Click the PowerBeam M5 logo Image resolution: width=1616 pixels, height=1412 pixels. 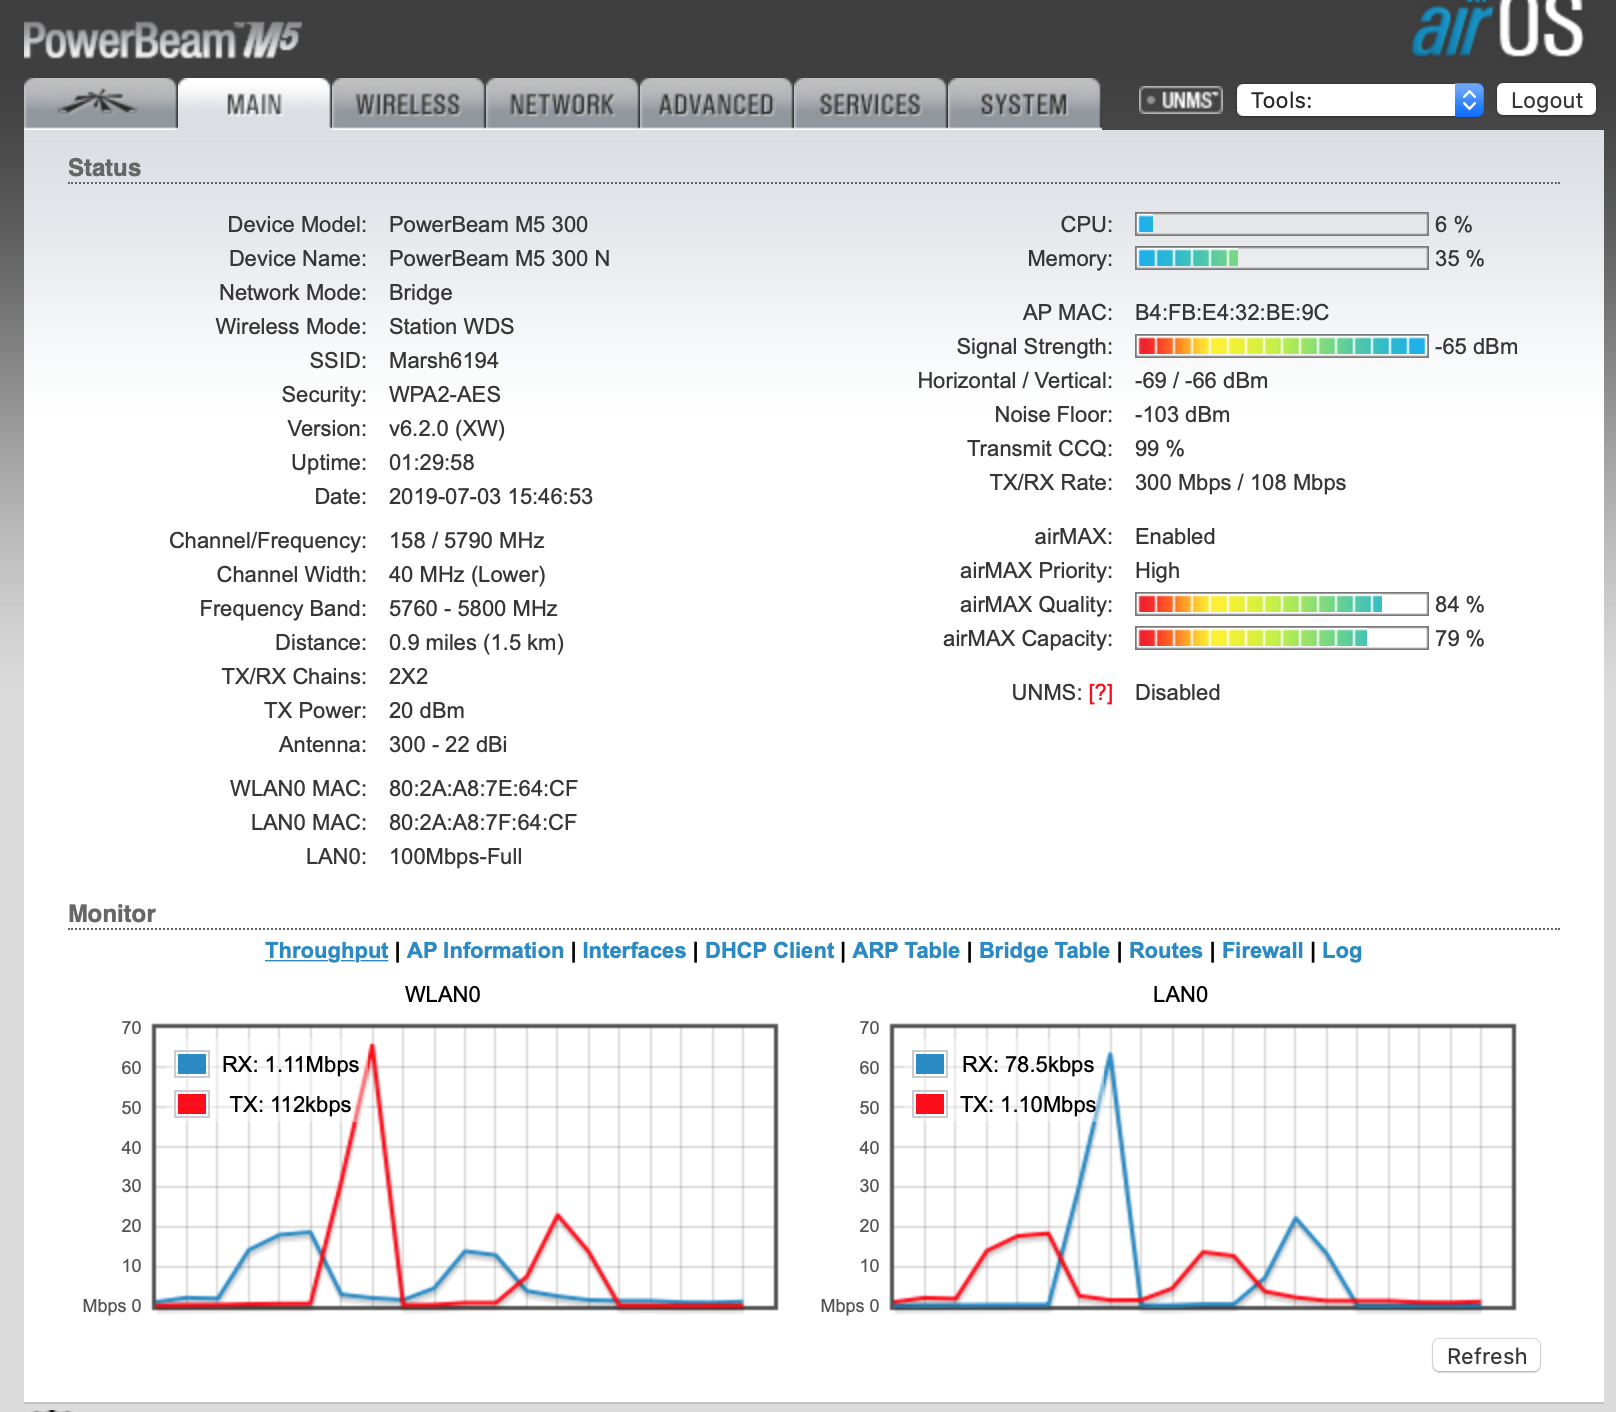[162, 40]
